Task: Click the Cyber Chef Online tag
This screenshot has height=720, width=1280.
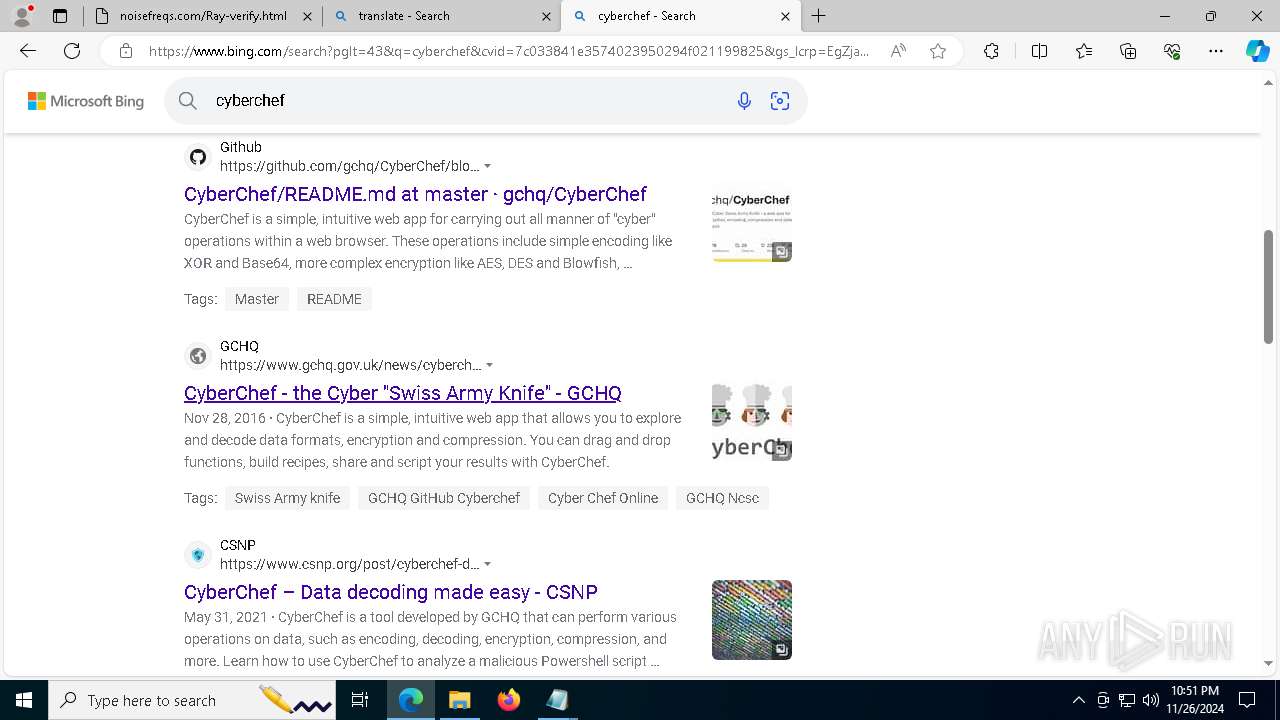Action: pyautogui.click(x=603, y=498)
